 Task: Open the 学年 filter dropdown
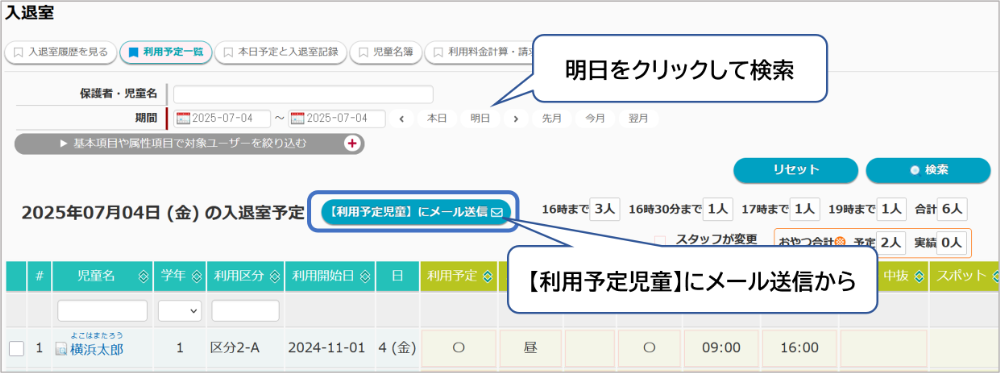point(179,311)
